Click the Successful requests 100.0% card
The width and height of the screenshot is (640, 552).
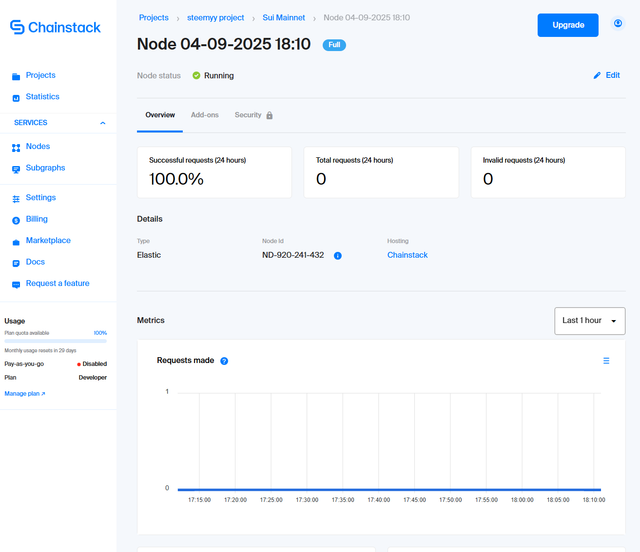pos(214,172)
